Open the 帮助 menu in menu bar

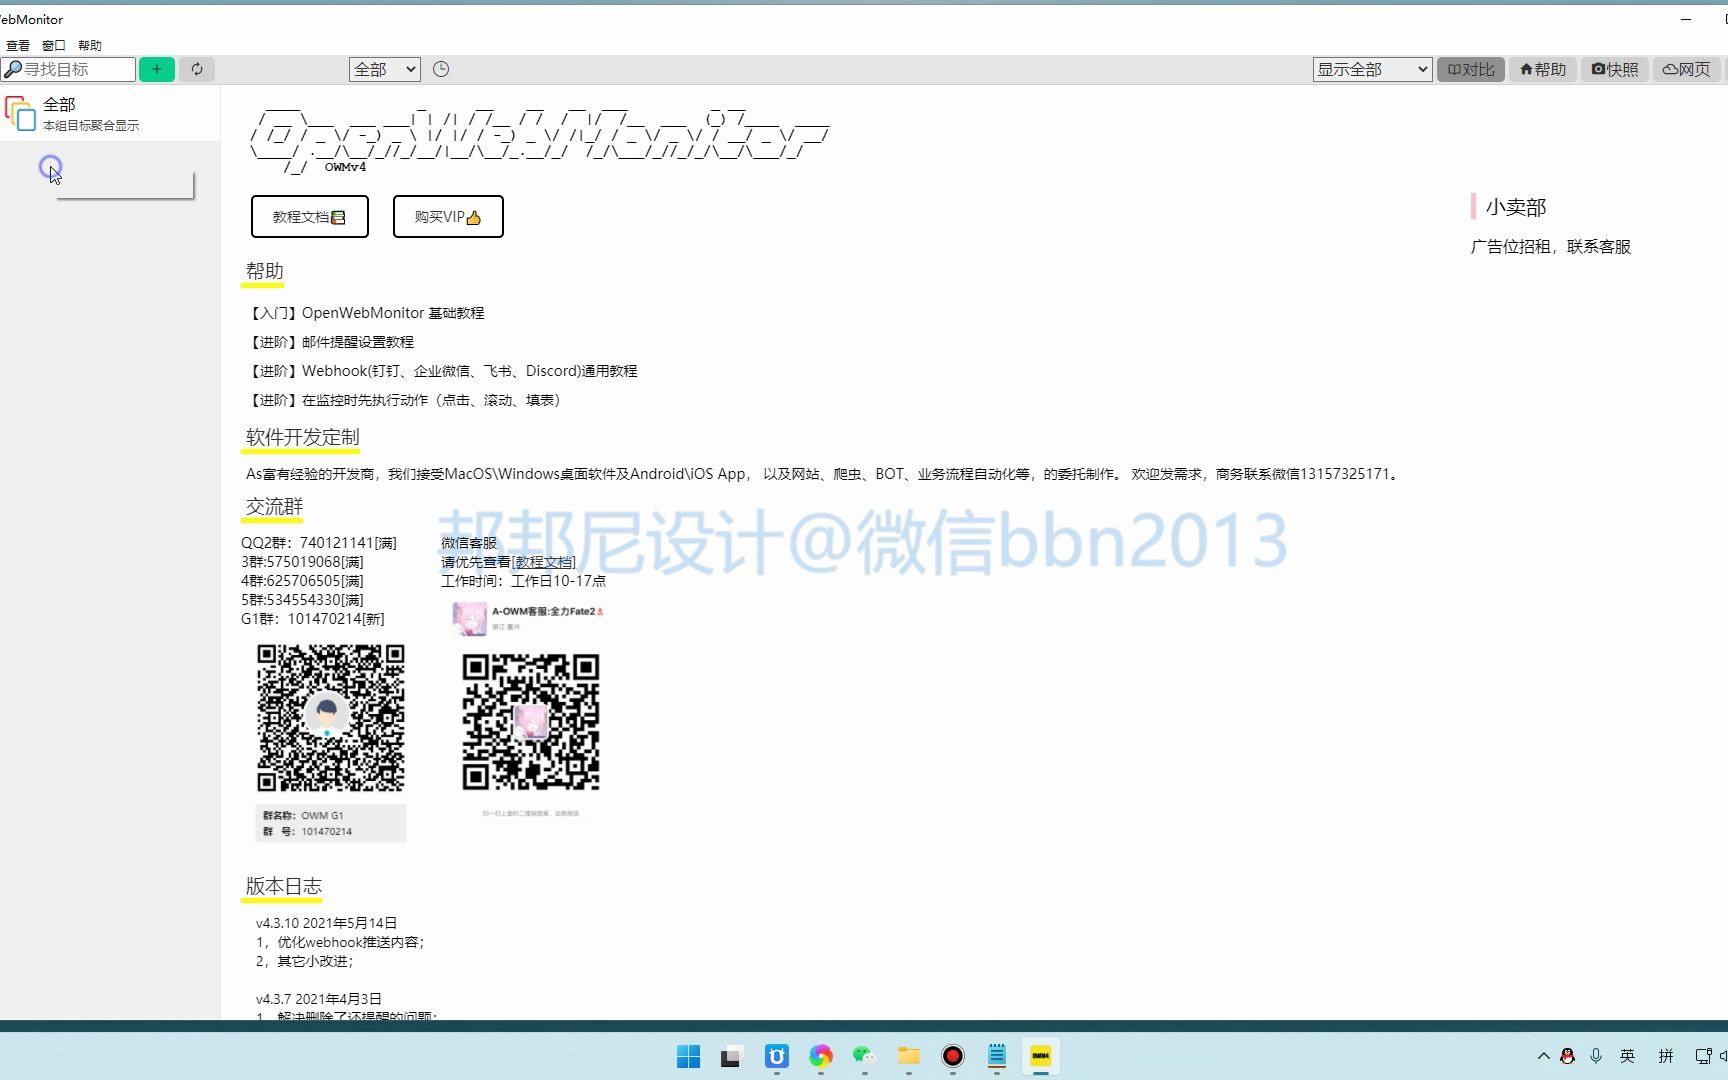coord(90,45)
